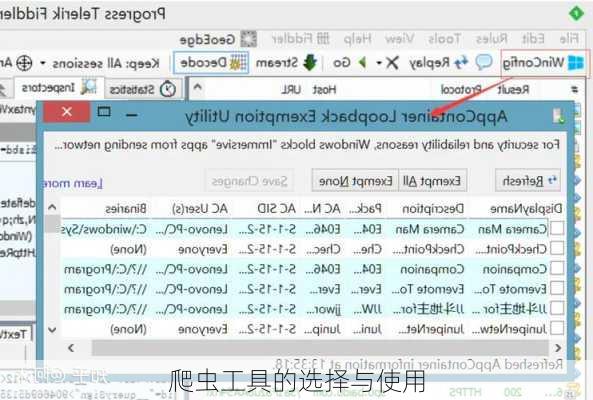Click the Any Process crosshair target icon
The image size is (593, 400).
[x=24, y=63]
